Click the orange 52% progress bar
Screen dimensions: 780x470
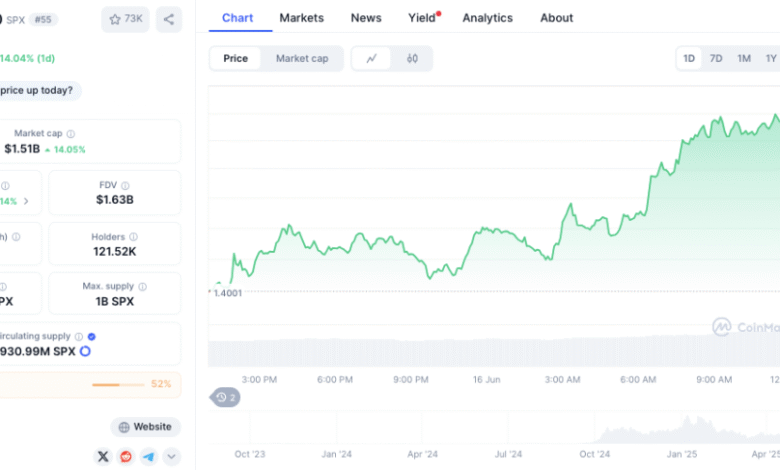pyautogui.click(x=119, y=384)
